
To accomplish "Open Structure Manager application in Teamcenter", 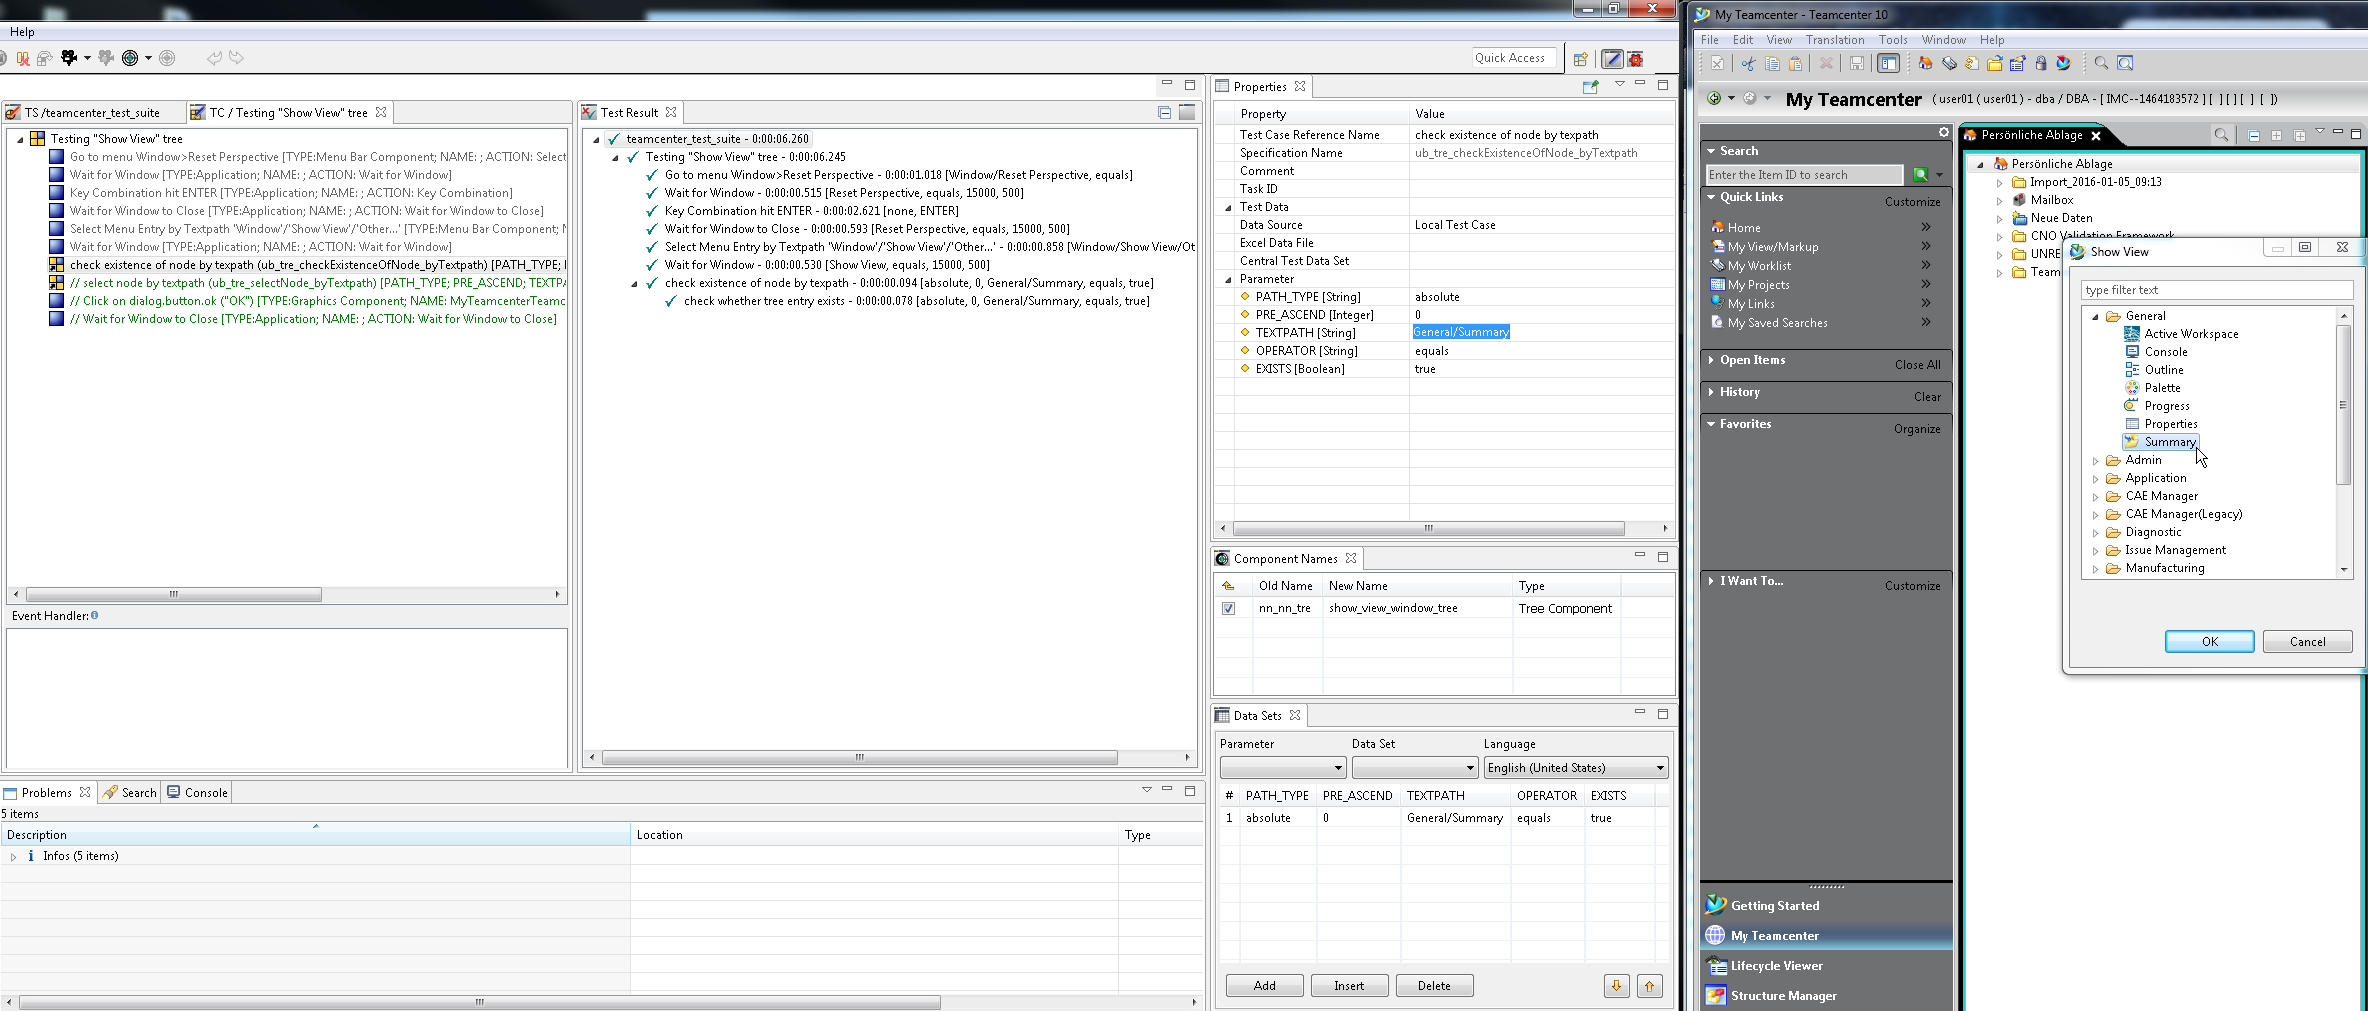I will (1783, 996).
